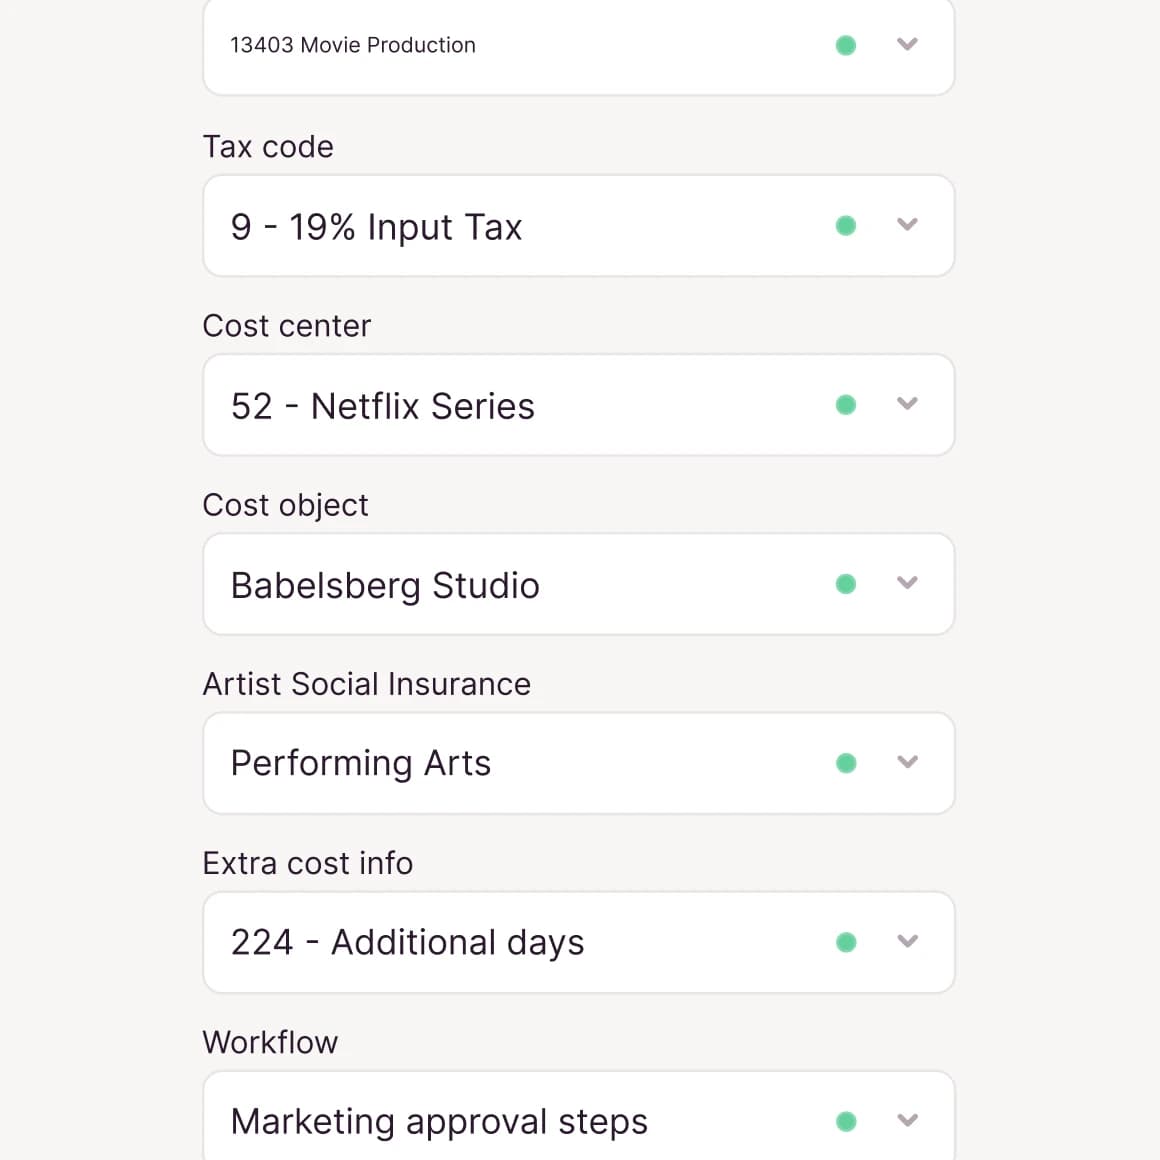
Task: Expand the 13403 Movie Production chevron
Action: tap(907, 44)
